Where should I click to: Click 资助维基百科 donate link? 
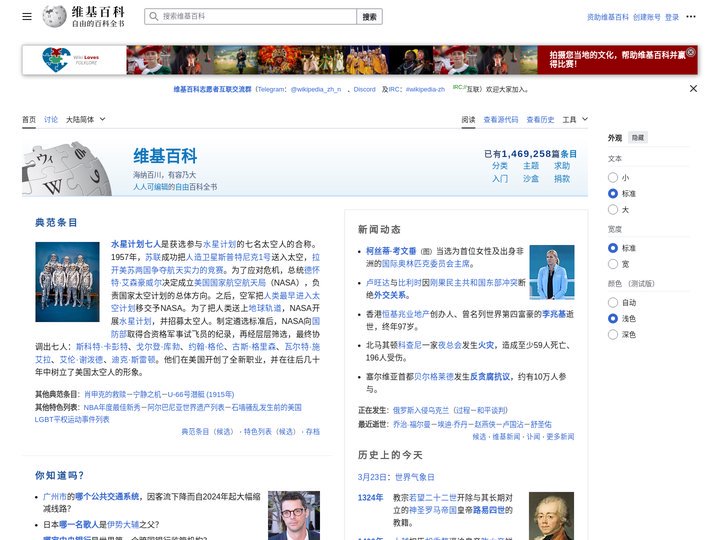pyautogui.click(x=608, y=17)
